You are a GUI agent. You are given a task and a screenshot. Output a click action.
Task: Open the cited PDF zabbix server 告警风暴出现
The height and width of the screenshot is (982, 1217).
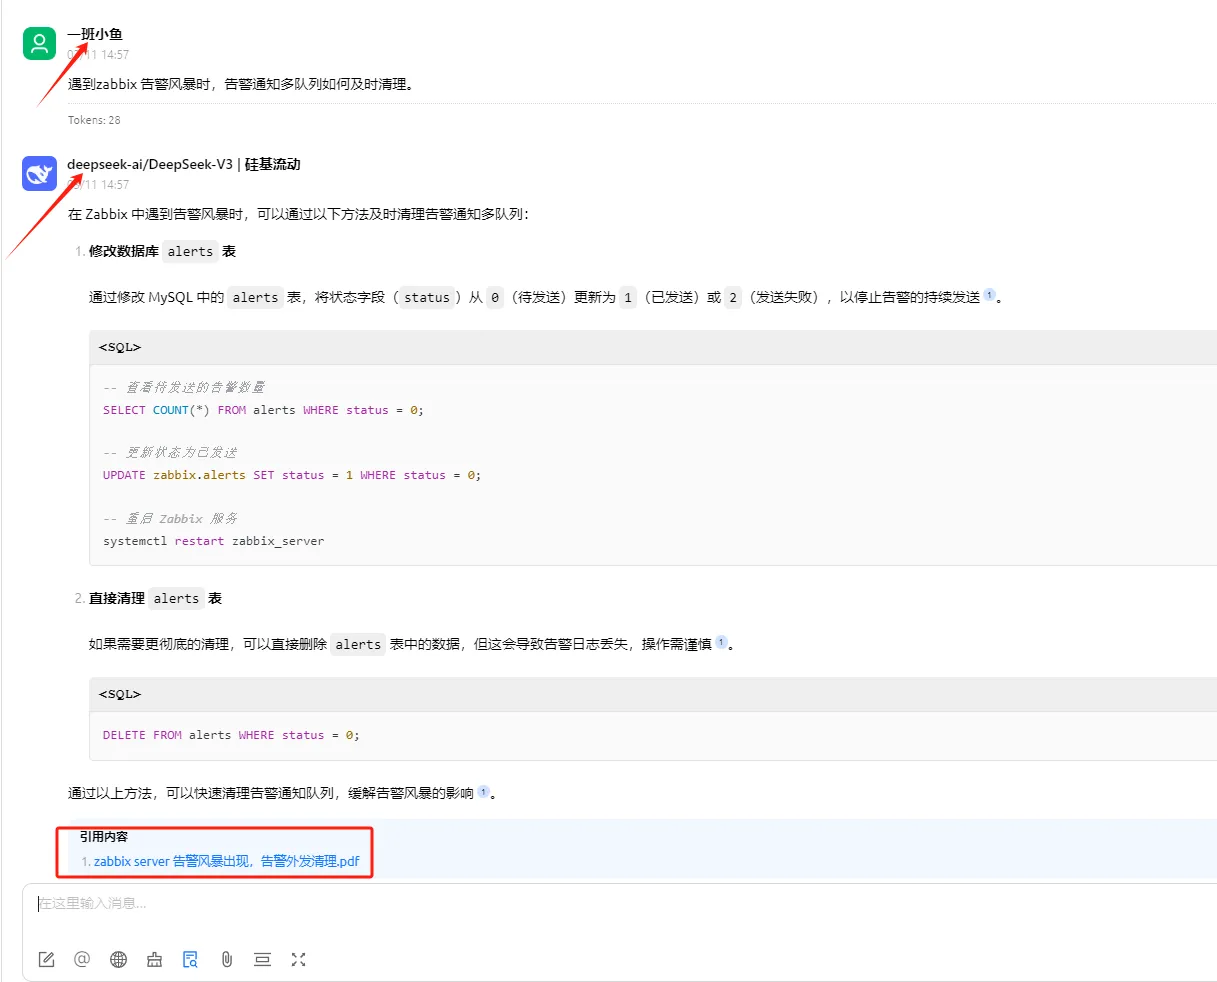click(226, 861)
